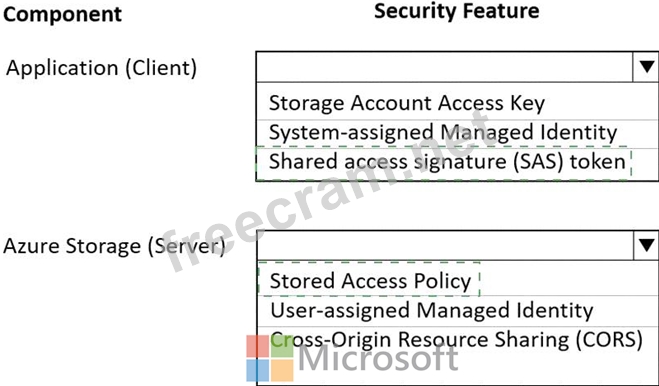Image resolution: width=659 pixels, height=386 pixels.
Task: Expand the Azure Storage (Server) dropdown arrow
Action: coord(646,245)
